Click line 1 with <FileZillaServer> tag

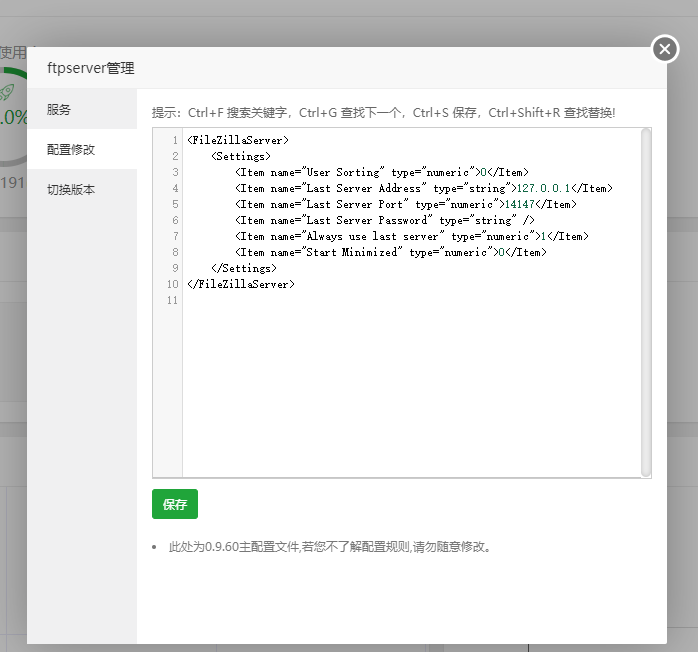pos(238,140)
